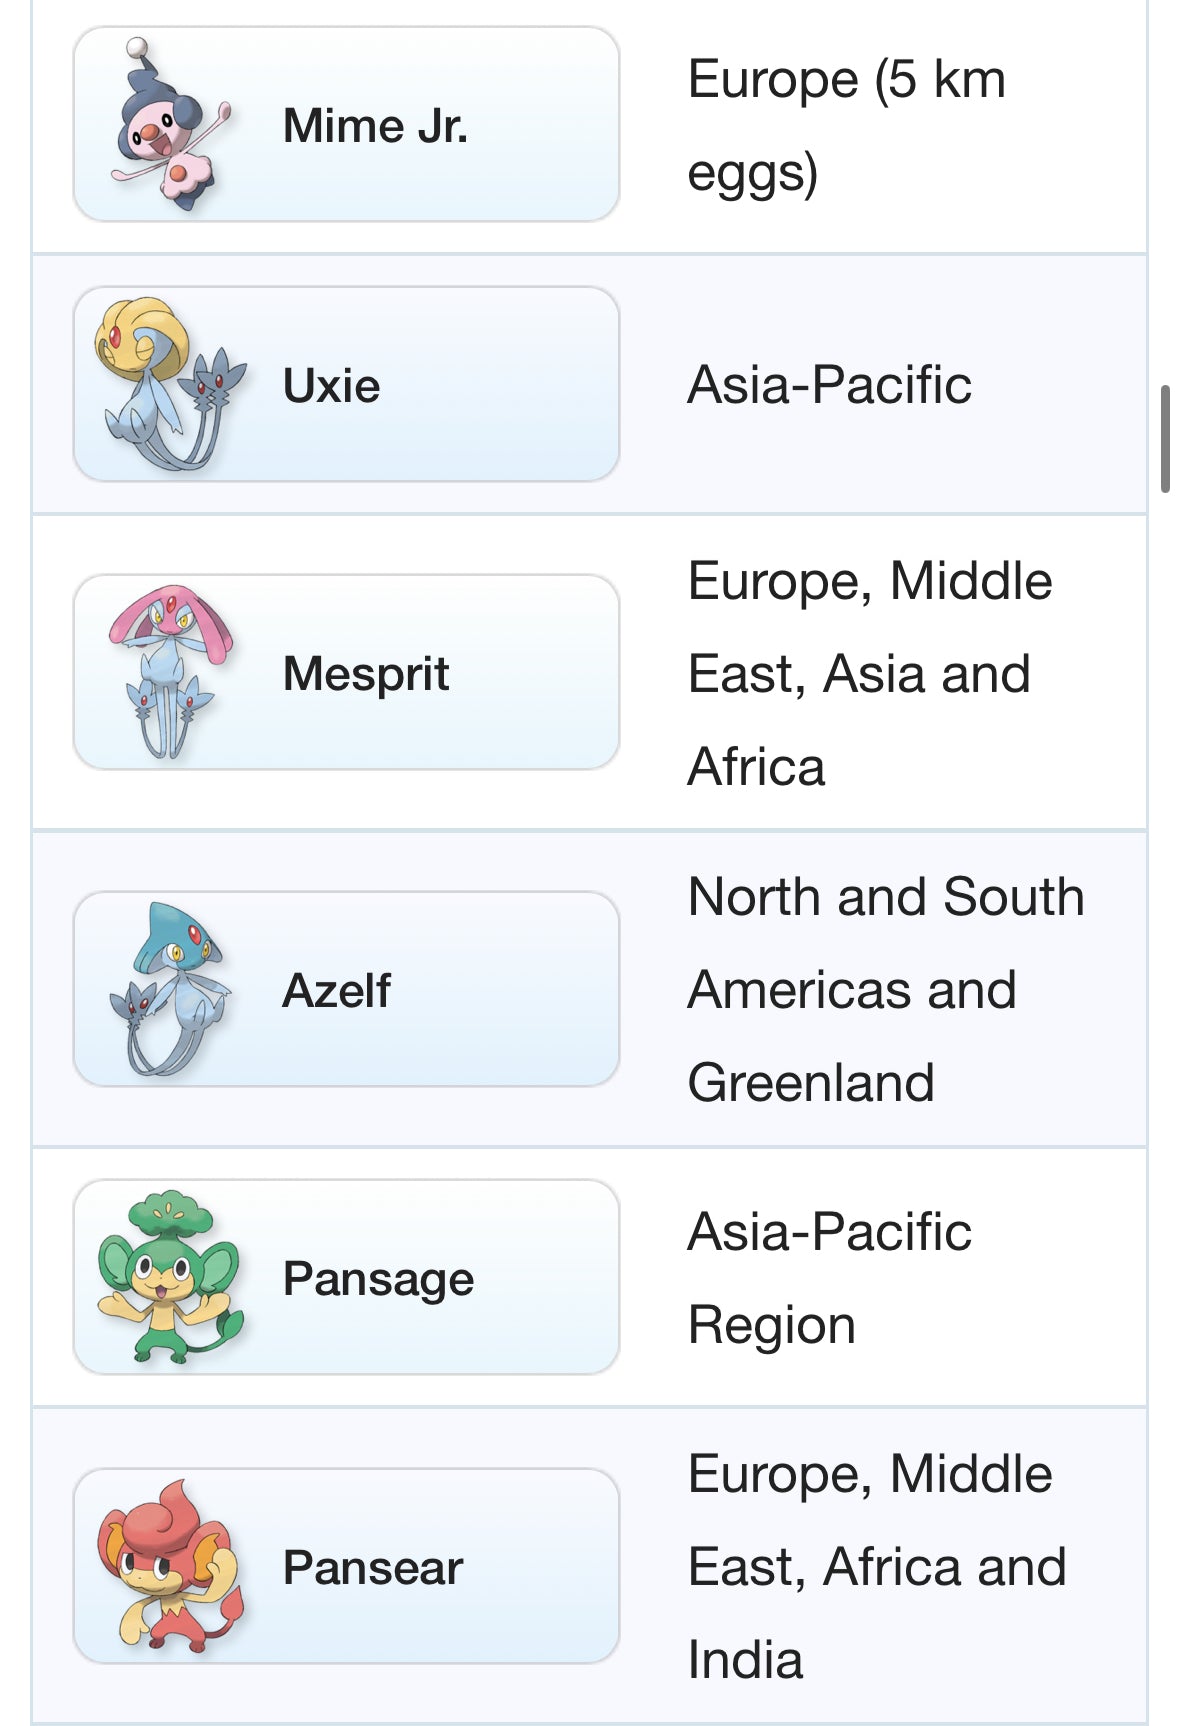The image size is (1179, 1726).
Task: Click the Pansage artwork image
Action: [170, 1277]
